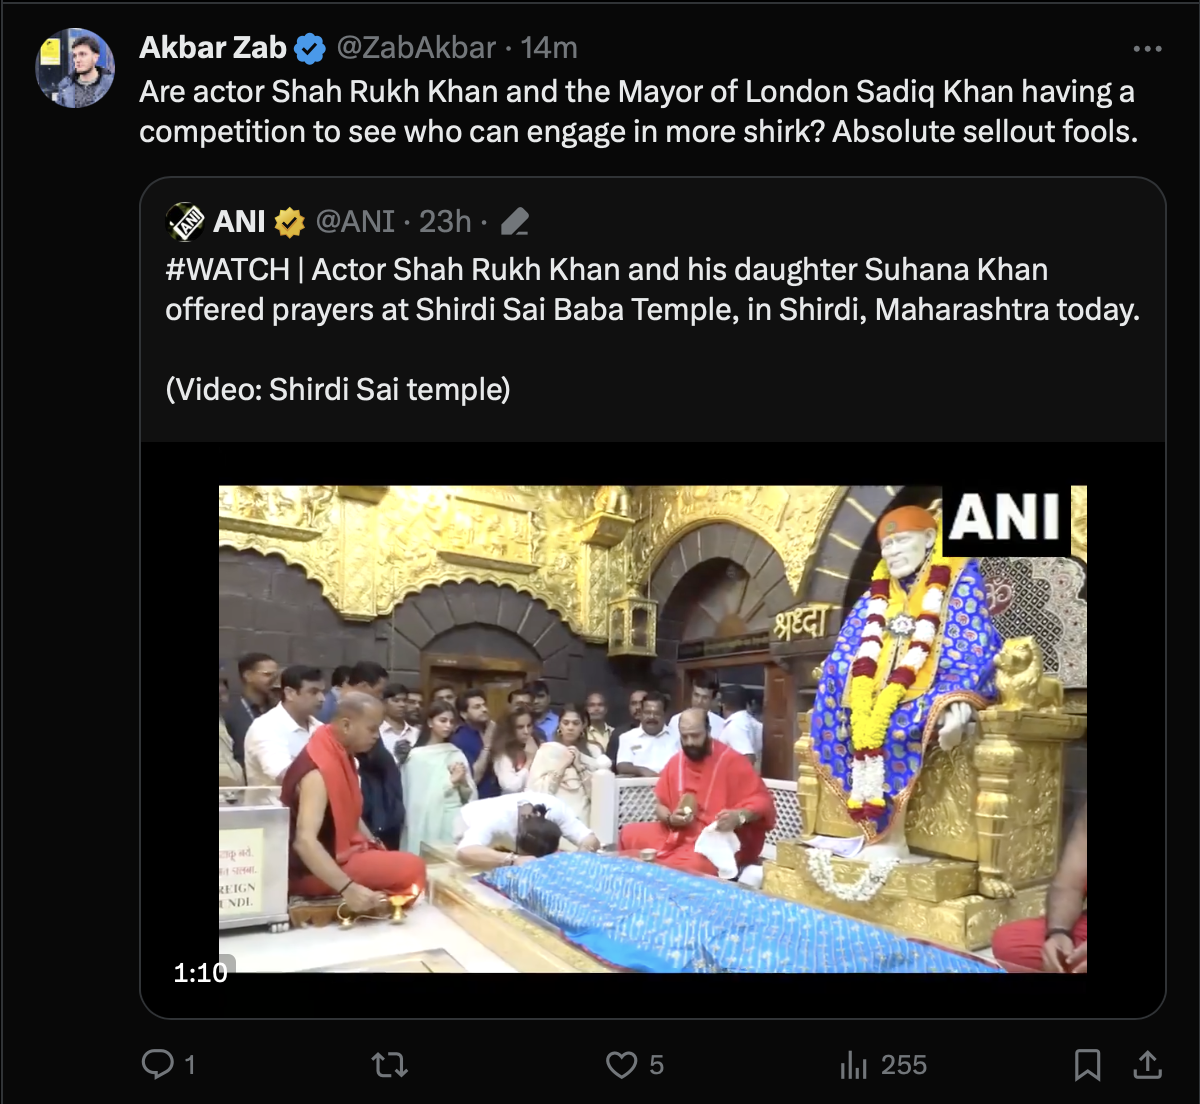1200x1104 pixels.
Task: View analytics via the views bar icon
Action: click(x=853, y=1065)
